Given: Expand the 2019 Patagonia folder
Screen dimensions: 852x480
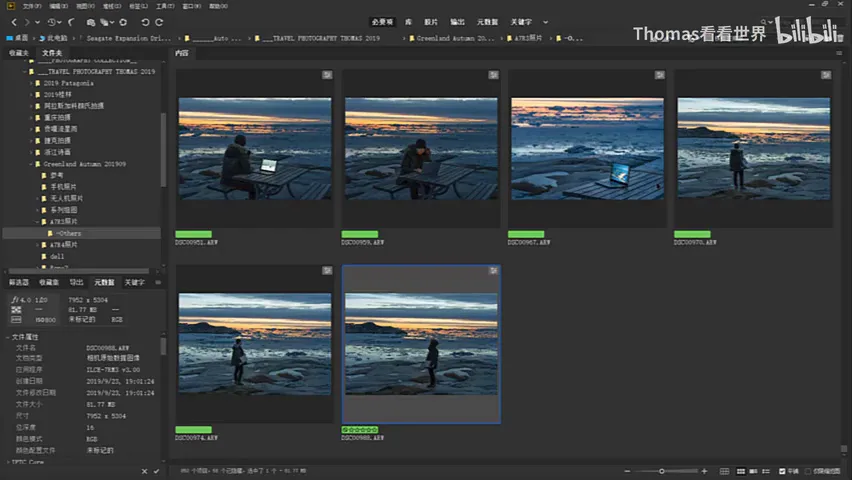Looking at the screenshot, I should click(x=31, y=83).
